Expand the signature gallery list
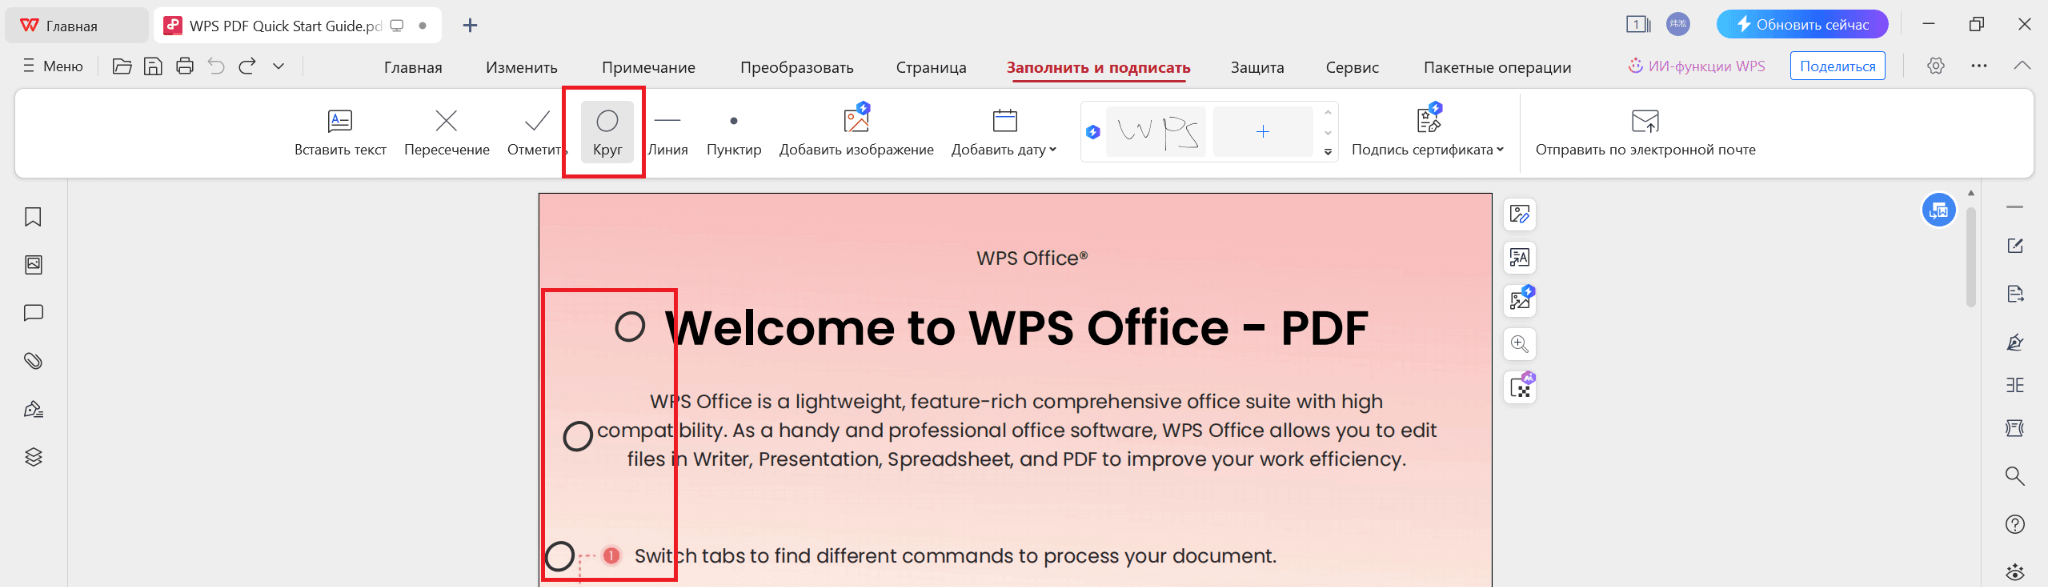2048x587 pixels. (x=1328, y=152)
